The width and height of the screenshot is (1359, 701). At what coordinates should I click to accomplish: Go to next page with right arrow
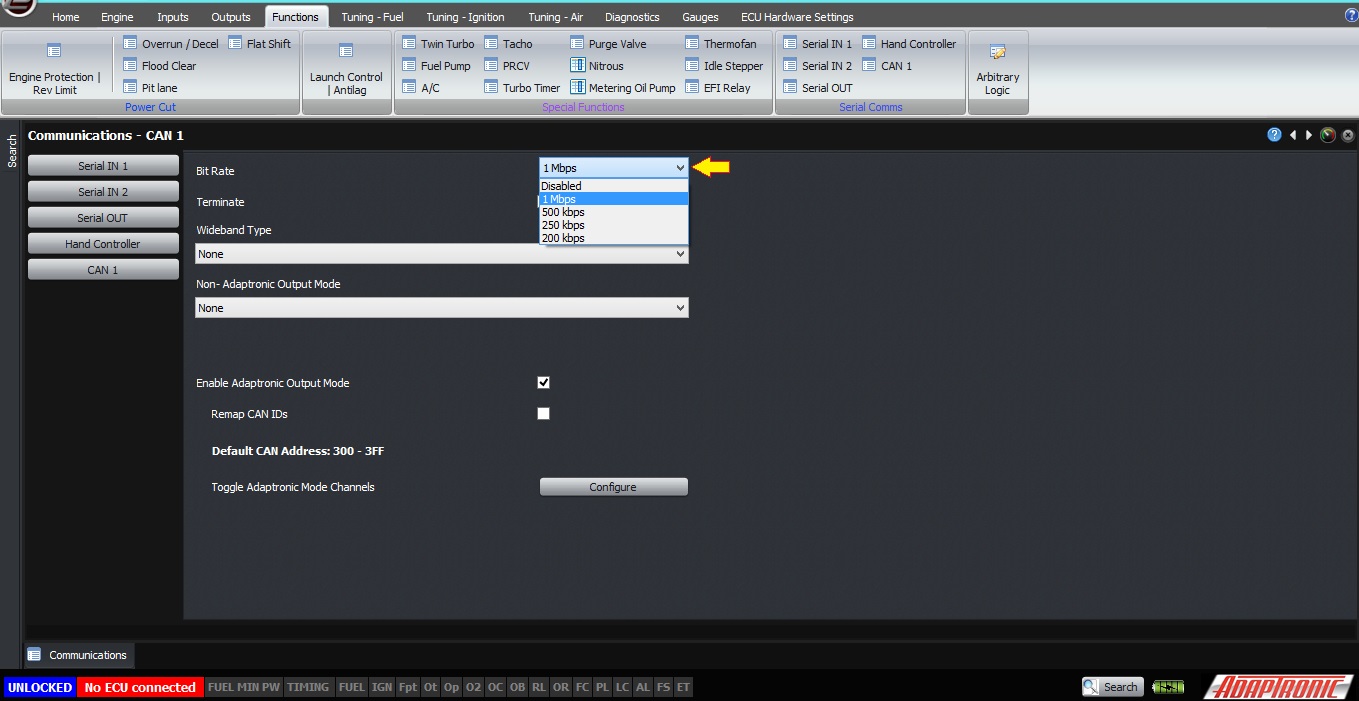[1309, 135]
